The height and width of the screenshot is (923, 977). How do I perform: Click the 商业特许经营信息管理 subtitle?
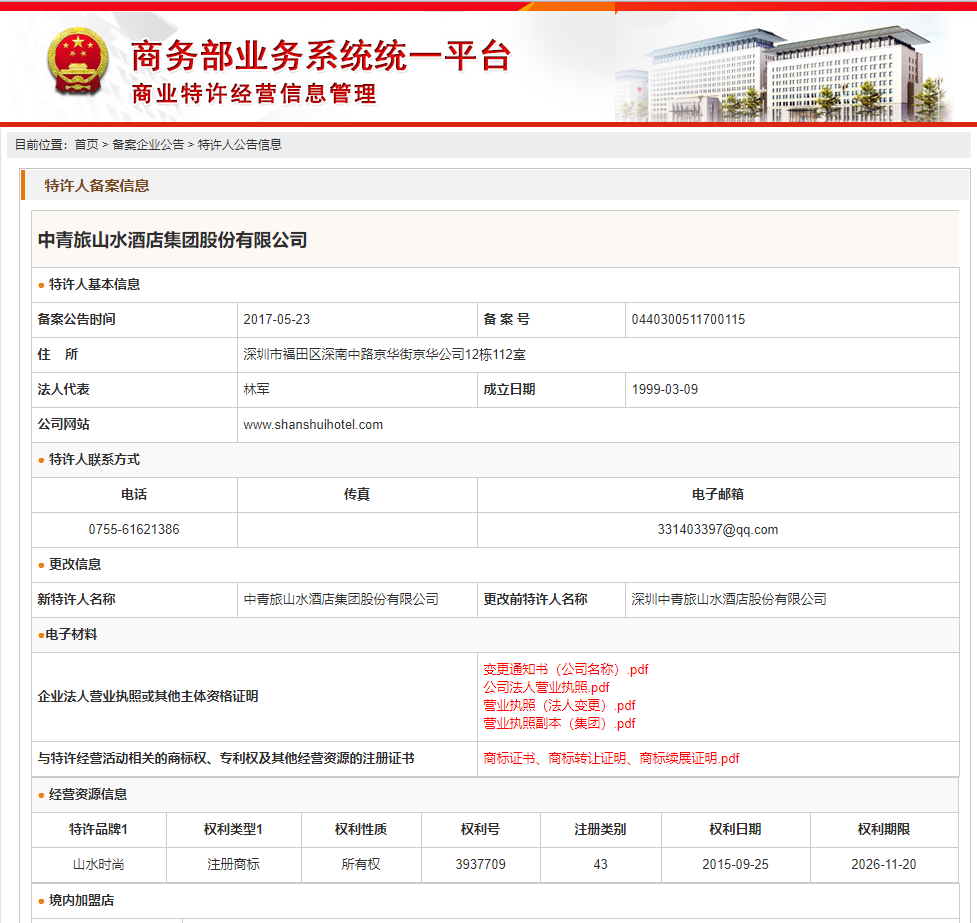254,94
